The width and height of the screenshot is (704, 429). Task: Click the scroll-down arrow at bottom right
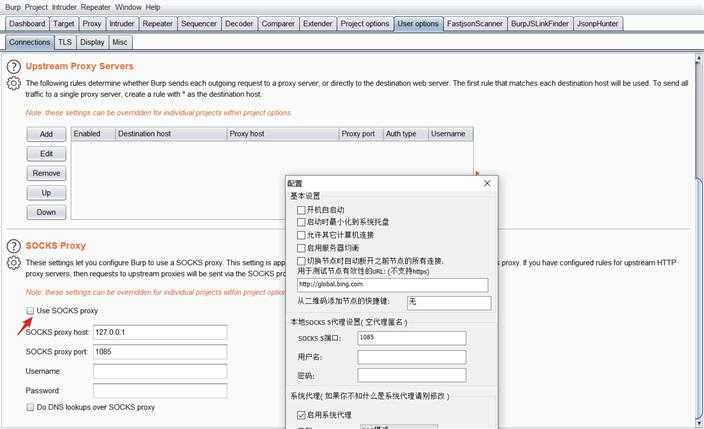[699, 423]
